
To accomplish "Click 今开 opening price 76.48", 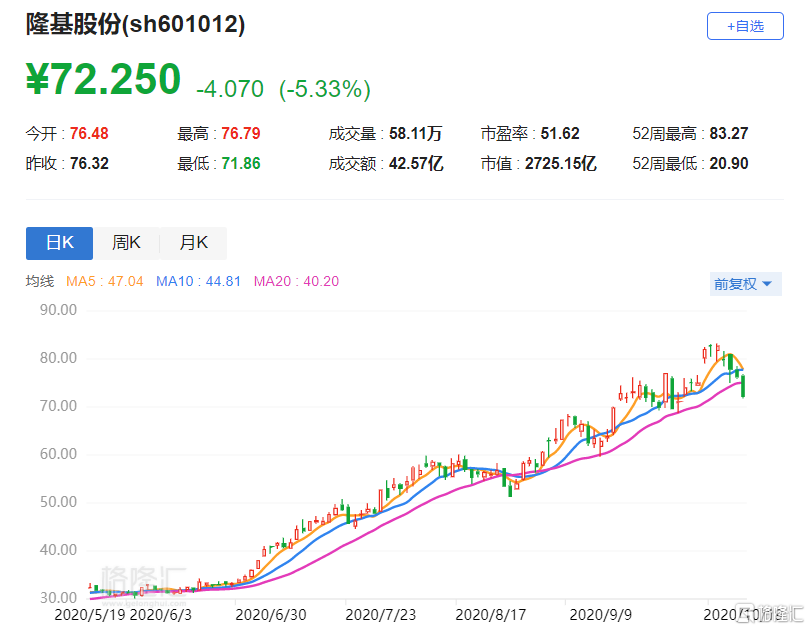I will click(x=67, y=134).
